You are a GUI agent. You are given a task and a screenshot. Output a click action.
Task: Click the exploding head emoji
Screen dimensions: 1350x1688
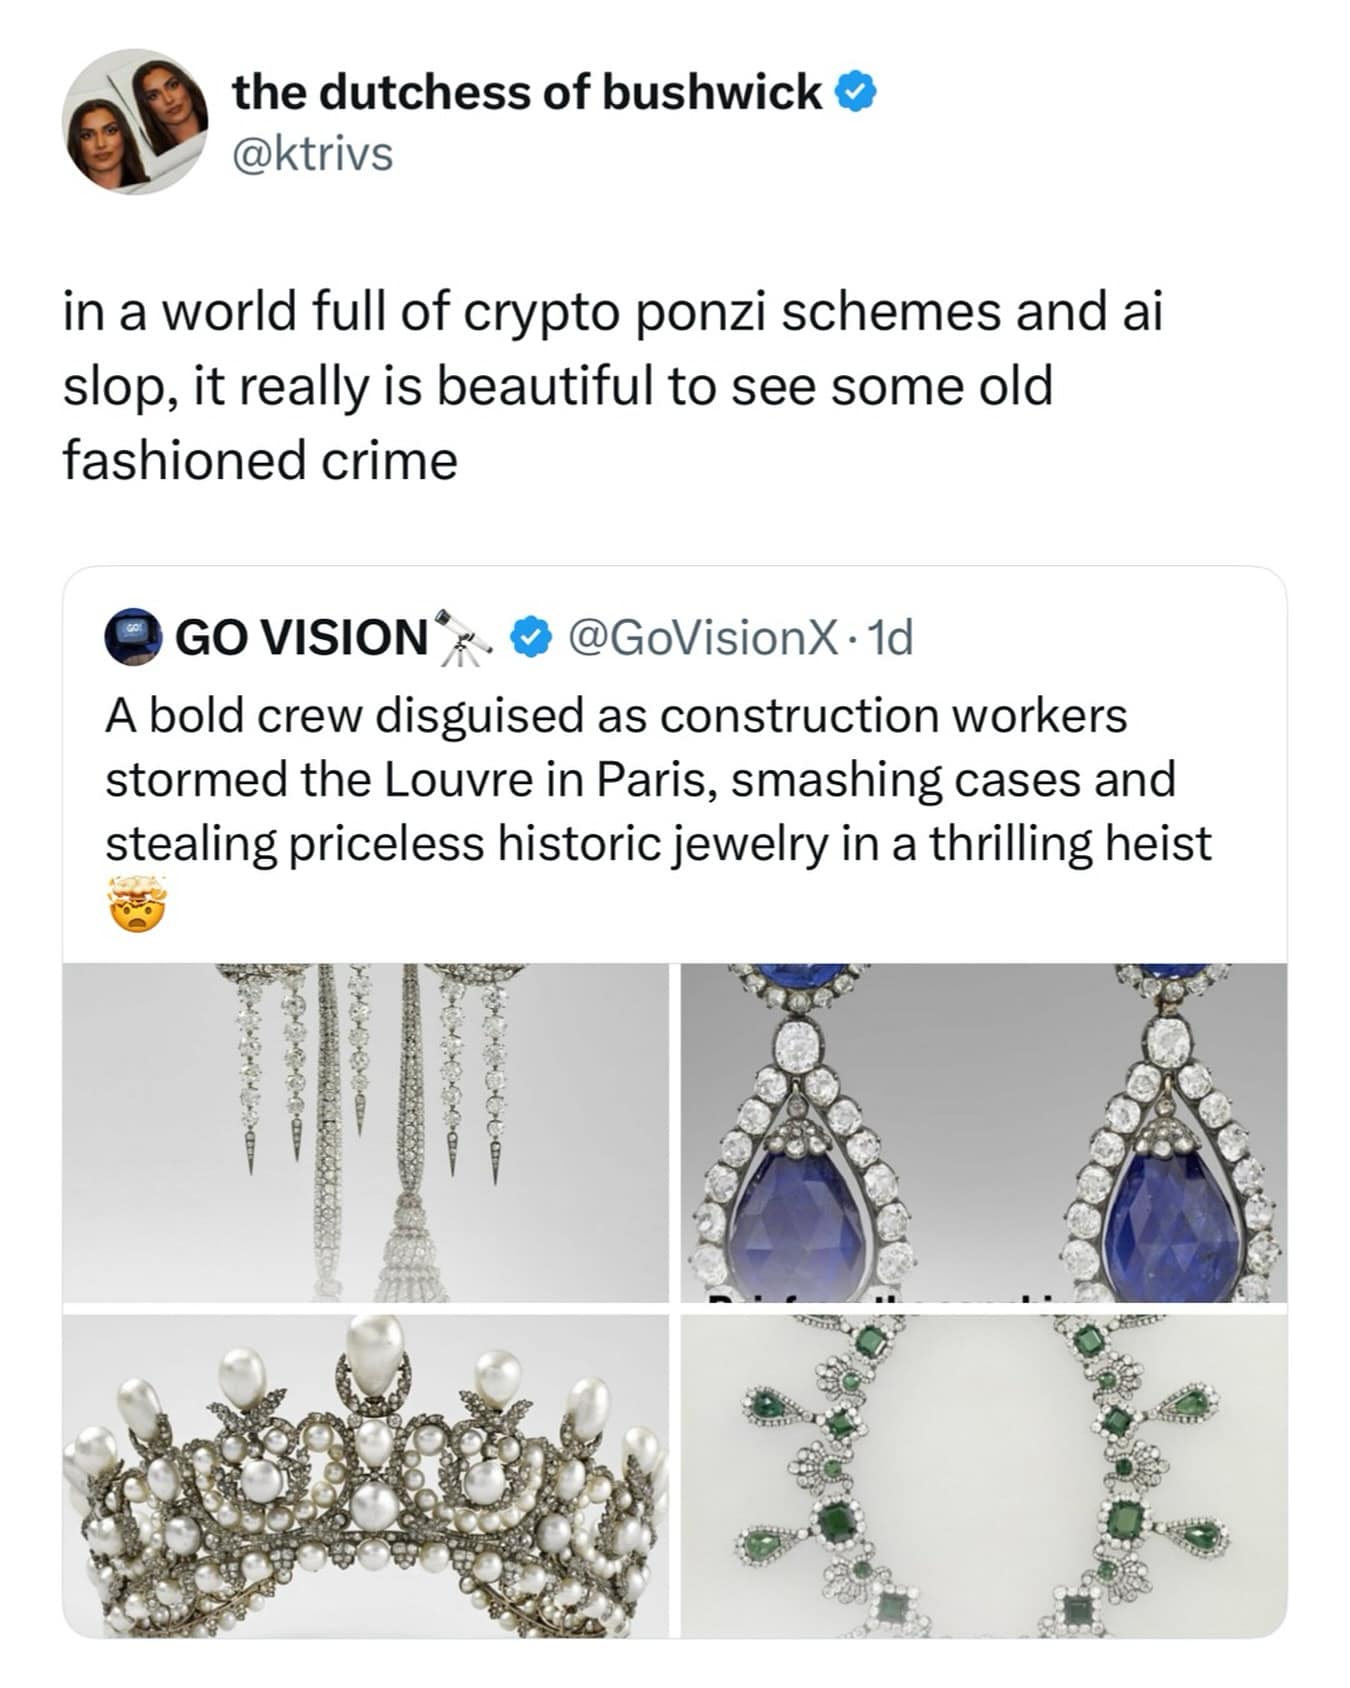(x=135, y=904)
